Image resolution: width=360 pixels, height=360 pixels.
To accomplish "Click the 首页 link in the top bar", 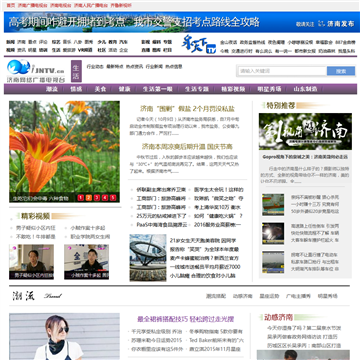I will click(11, 5).
